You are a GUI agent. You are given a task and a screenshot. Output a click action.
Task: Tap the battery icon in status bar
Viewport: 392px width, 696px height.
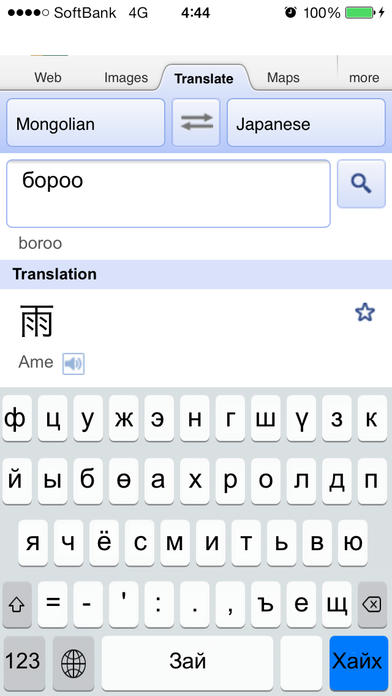(x=360, y=13)
